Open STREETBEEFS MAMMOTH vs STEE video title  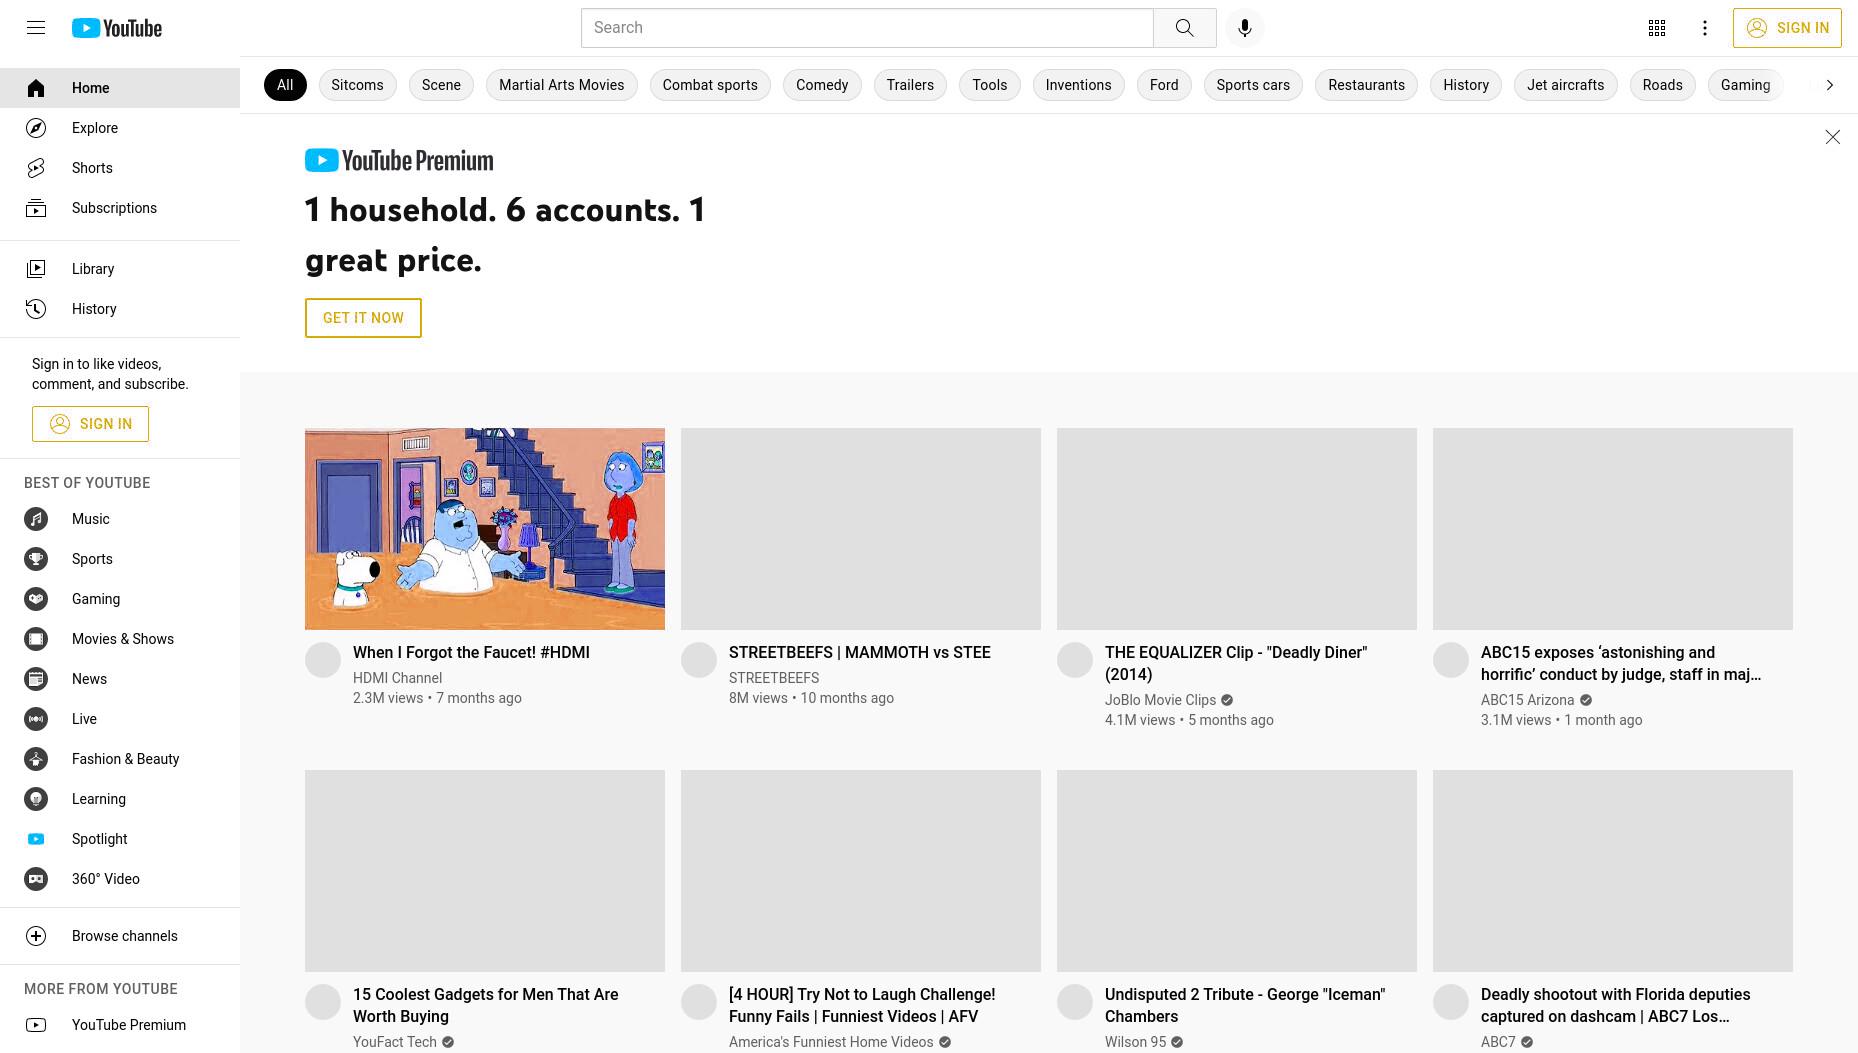click(860, 652)
